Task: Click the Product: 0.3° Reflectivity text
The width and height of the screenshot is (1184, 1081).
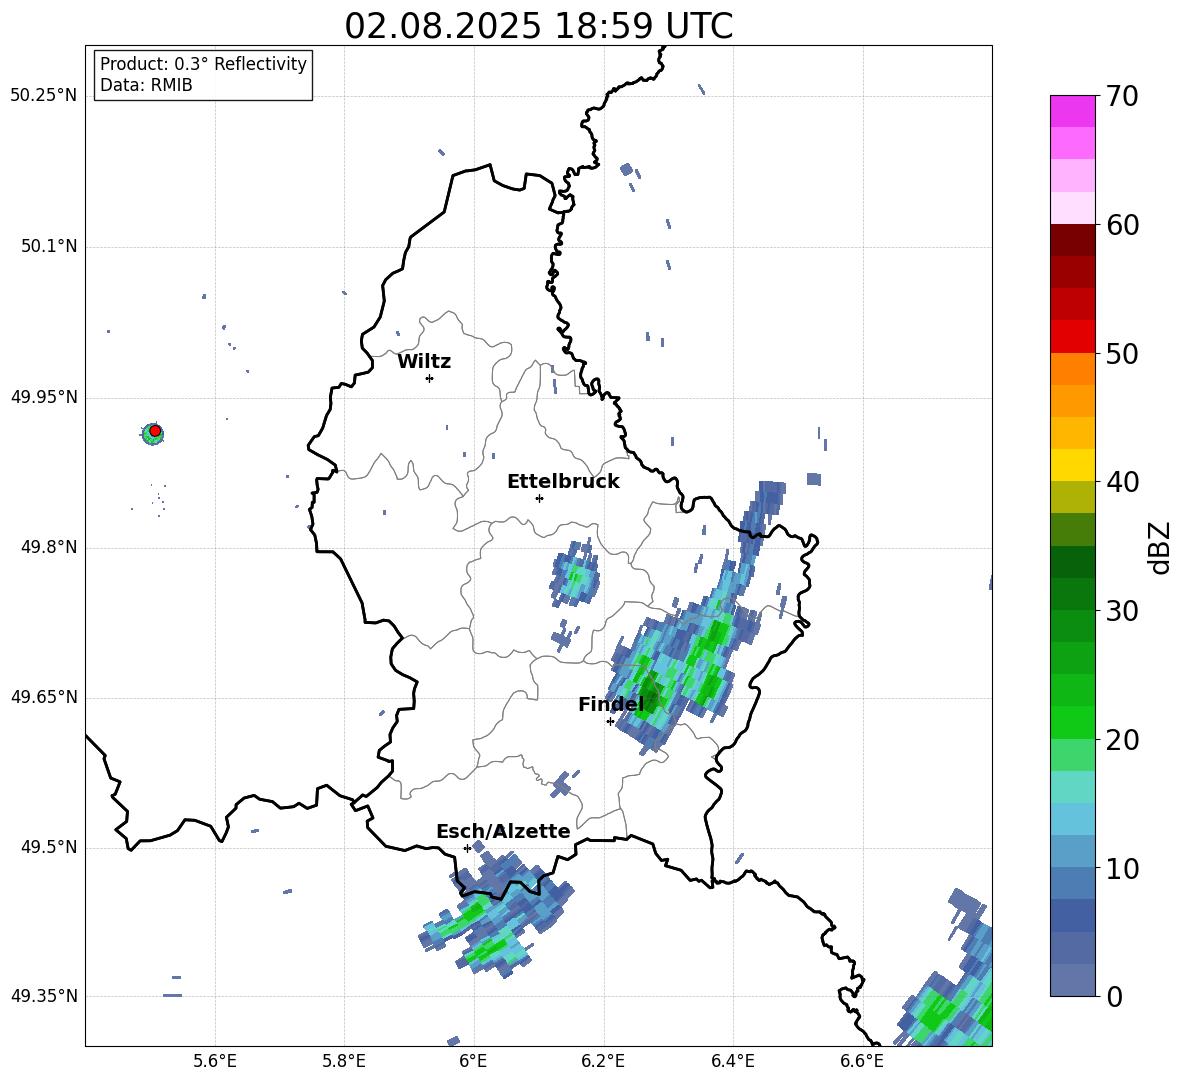Action: [x=203, y=64]
